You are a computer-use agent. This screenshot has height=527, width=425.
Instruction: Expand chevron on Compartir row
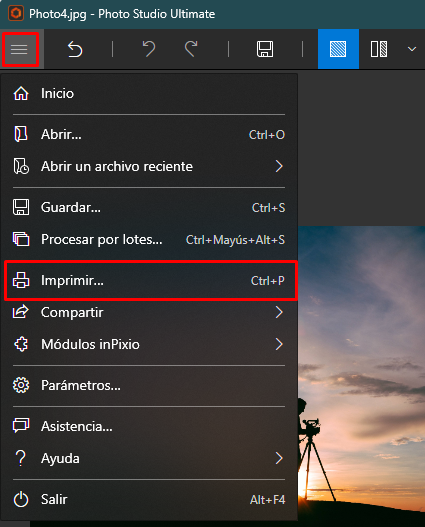(x=279, y=312)
